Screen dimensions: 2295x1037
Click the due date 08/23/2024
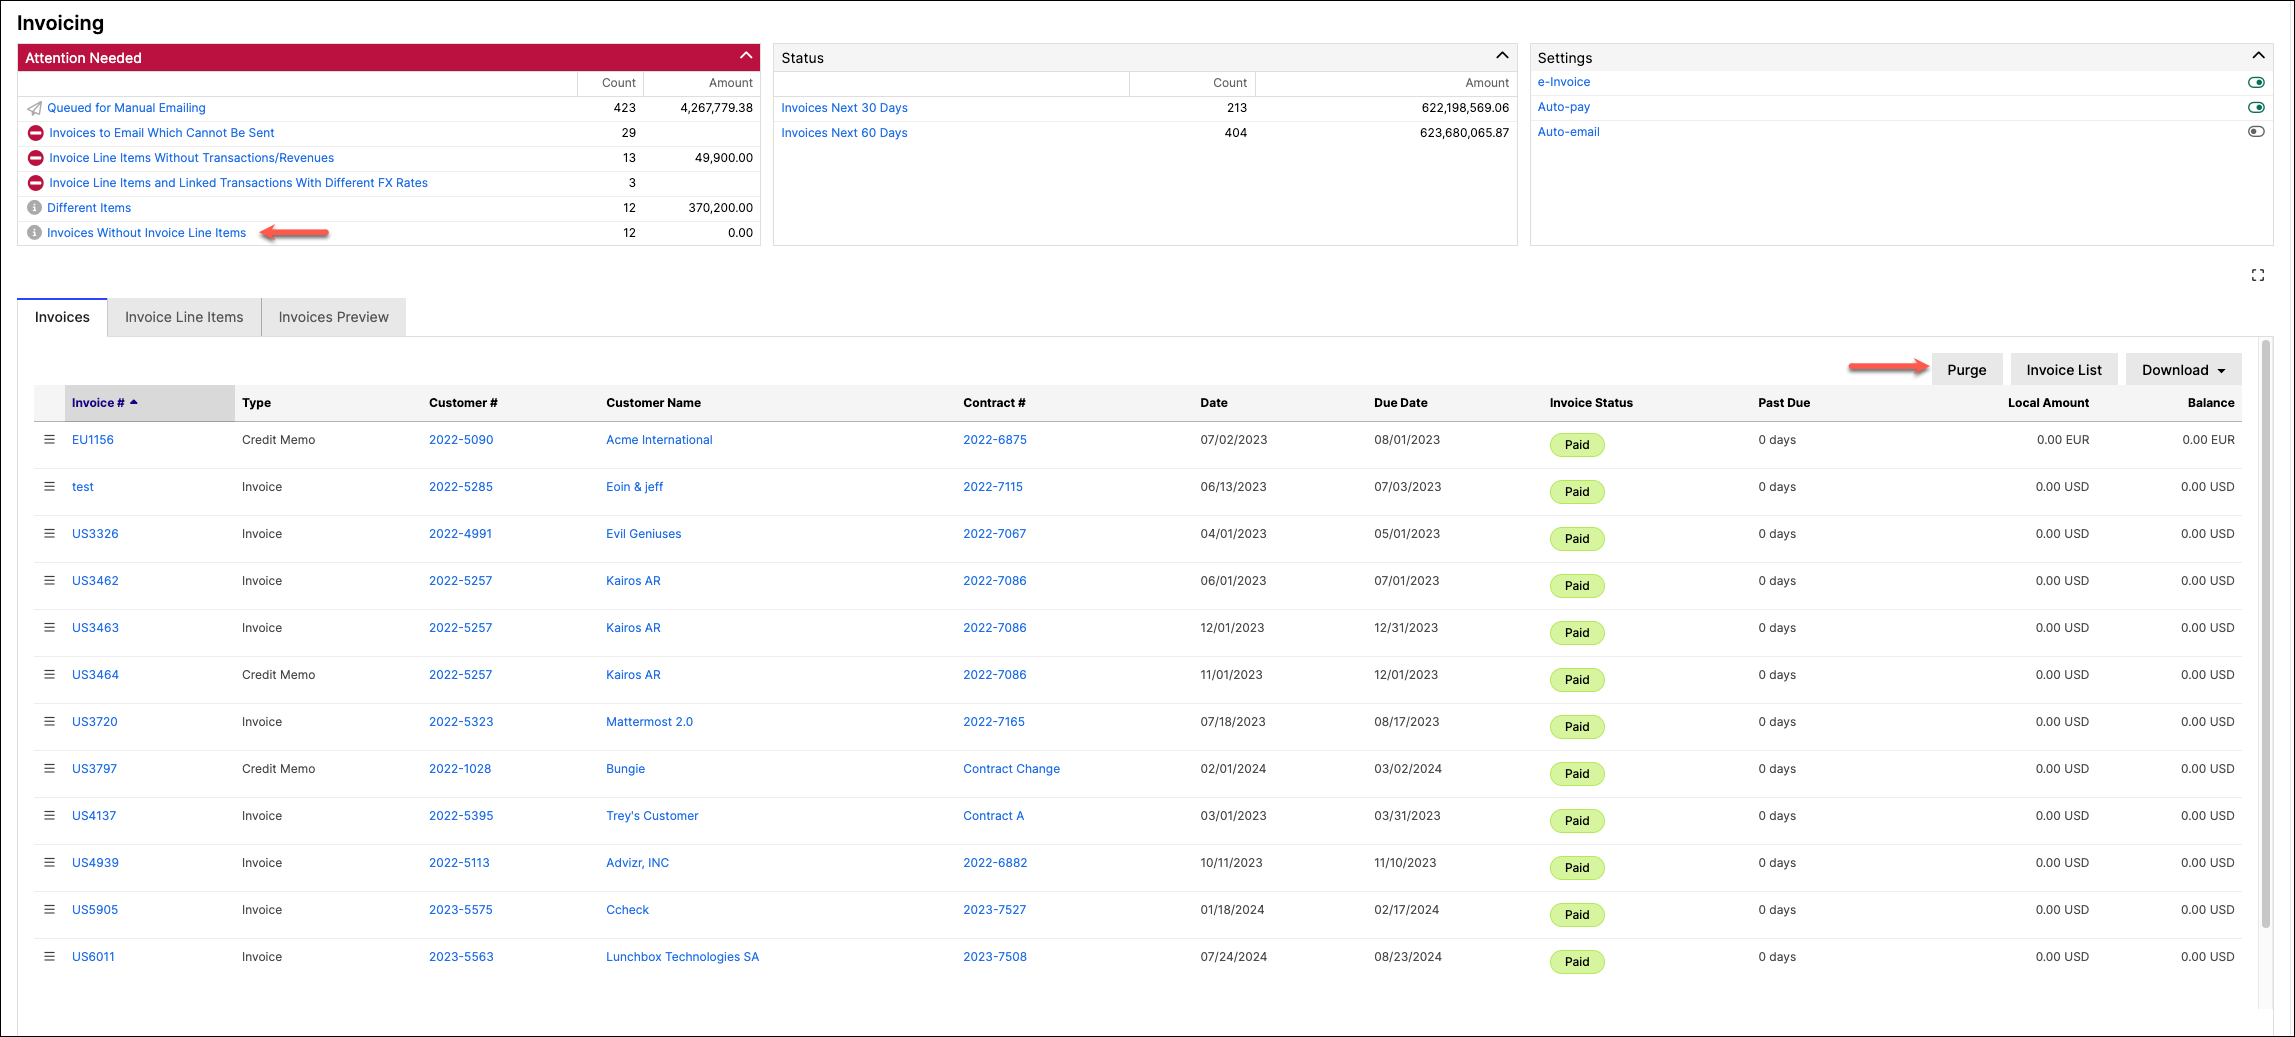1407,957
